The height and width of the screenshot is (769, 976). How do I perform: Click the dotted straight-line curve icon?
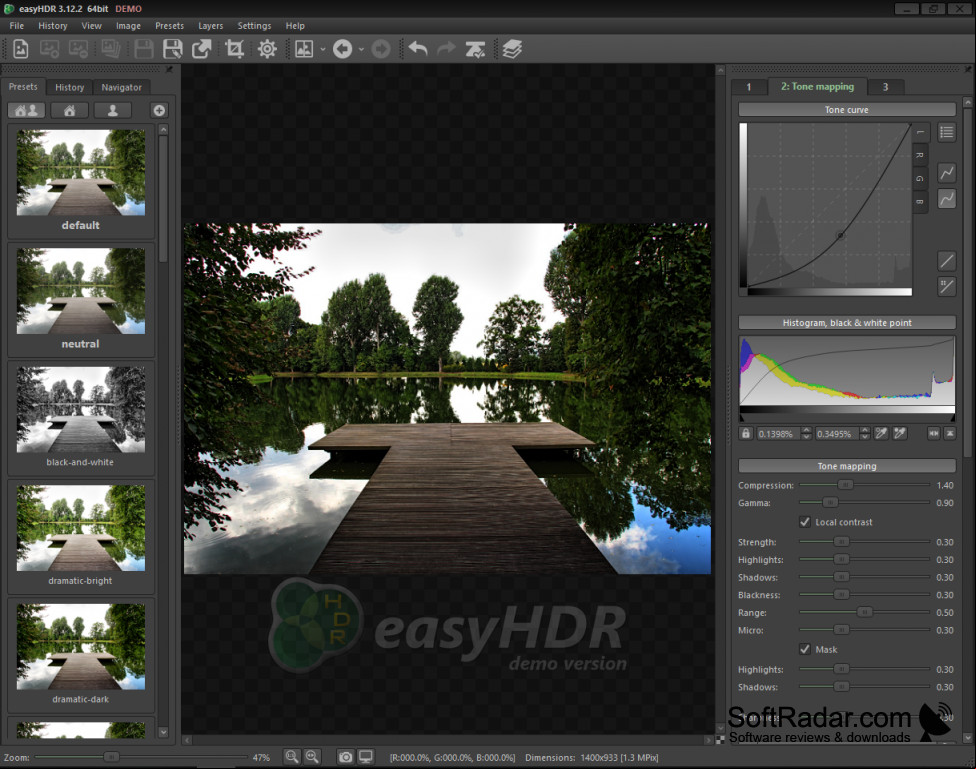[x=947, y=286]
